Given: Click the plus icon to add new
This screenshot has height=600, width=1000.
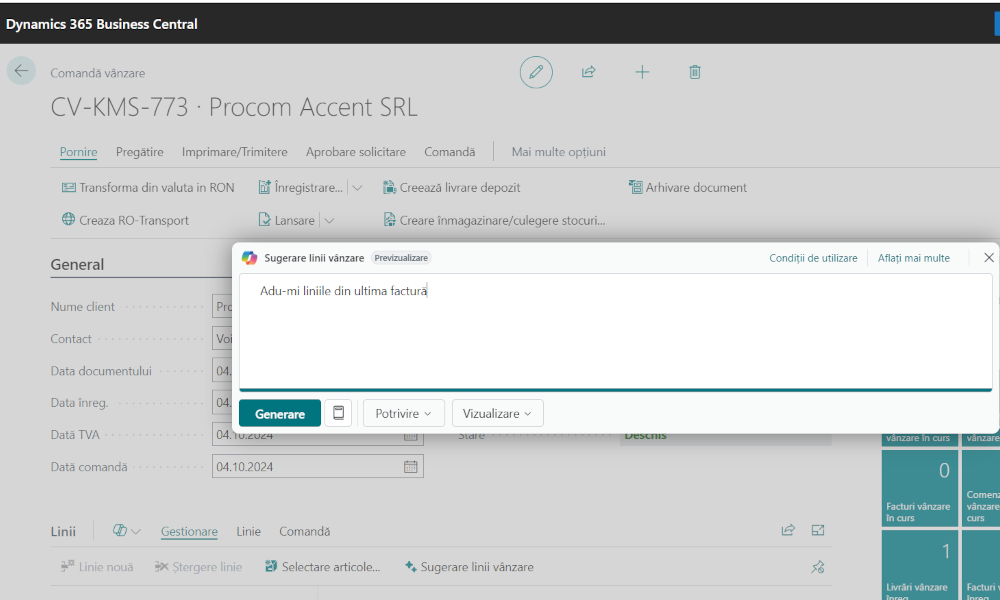Looking at the screenshot, I should 642,72.
